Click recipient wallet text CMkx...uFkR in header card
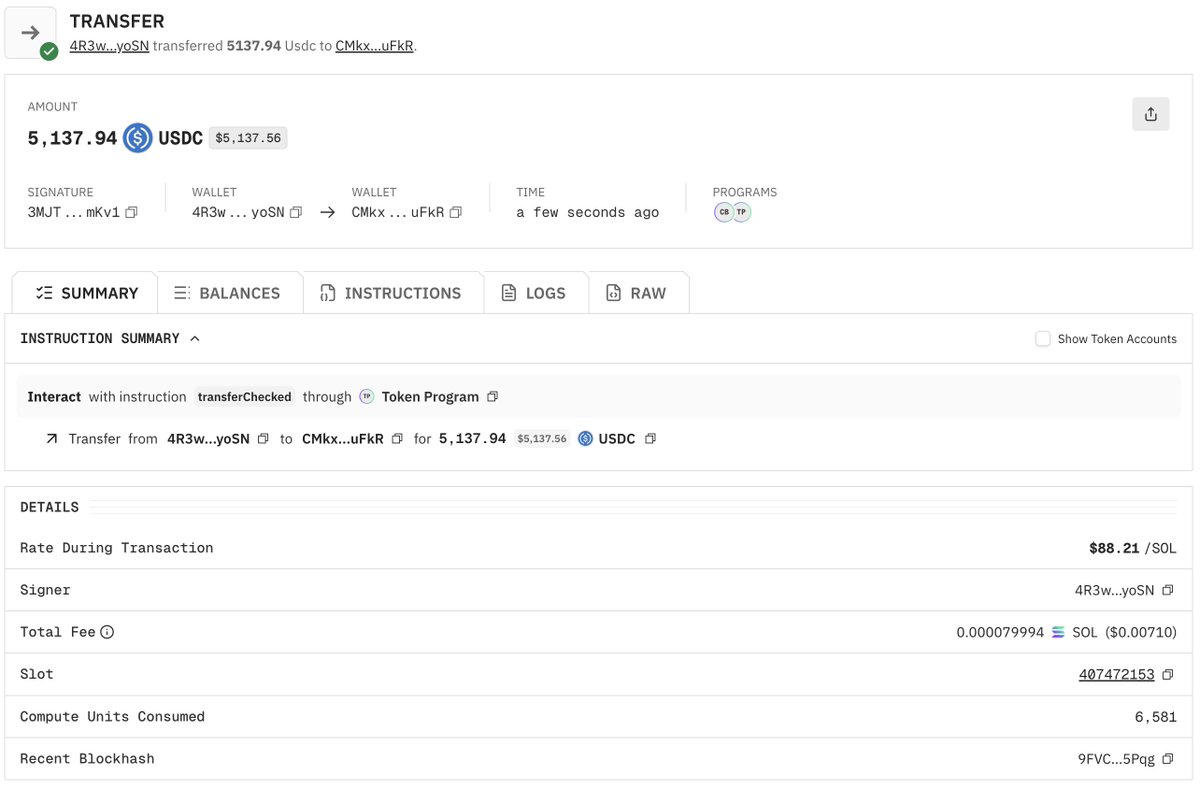 (x=398, y=212)
